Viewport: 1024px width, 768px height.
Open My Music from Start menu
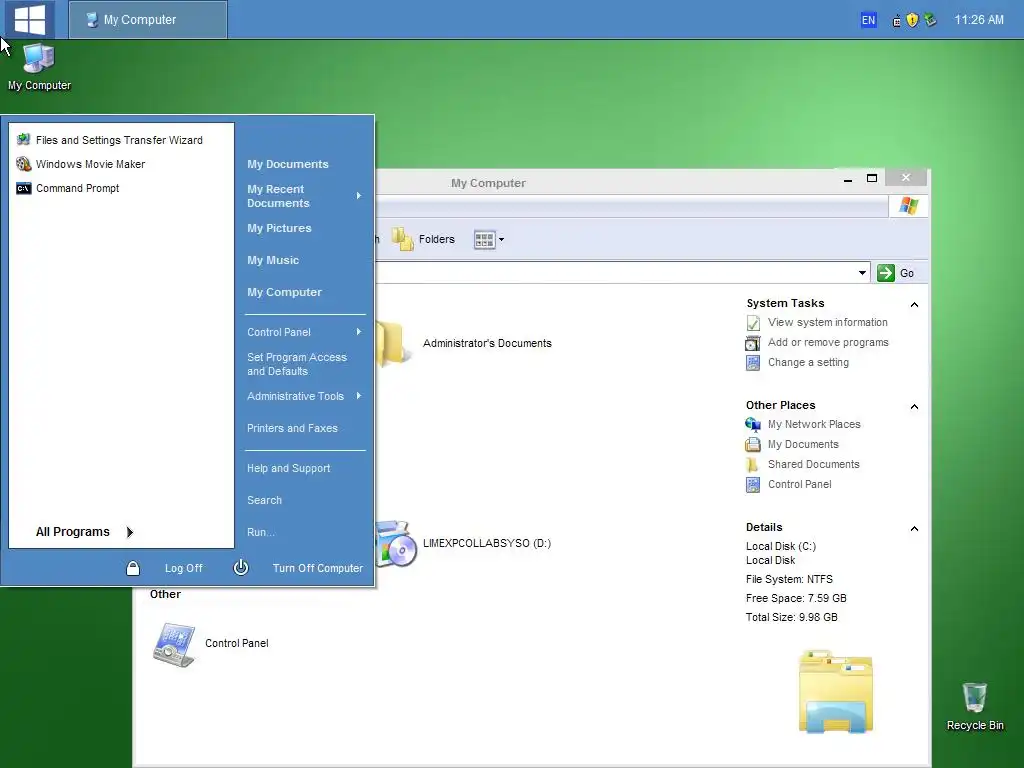[273, 261]
